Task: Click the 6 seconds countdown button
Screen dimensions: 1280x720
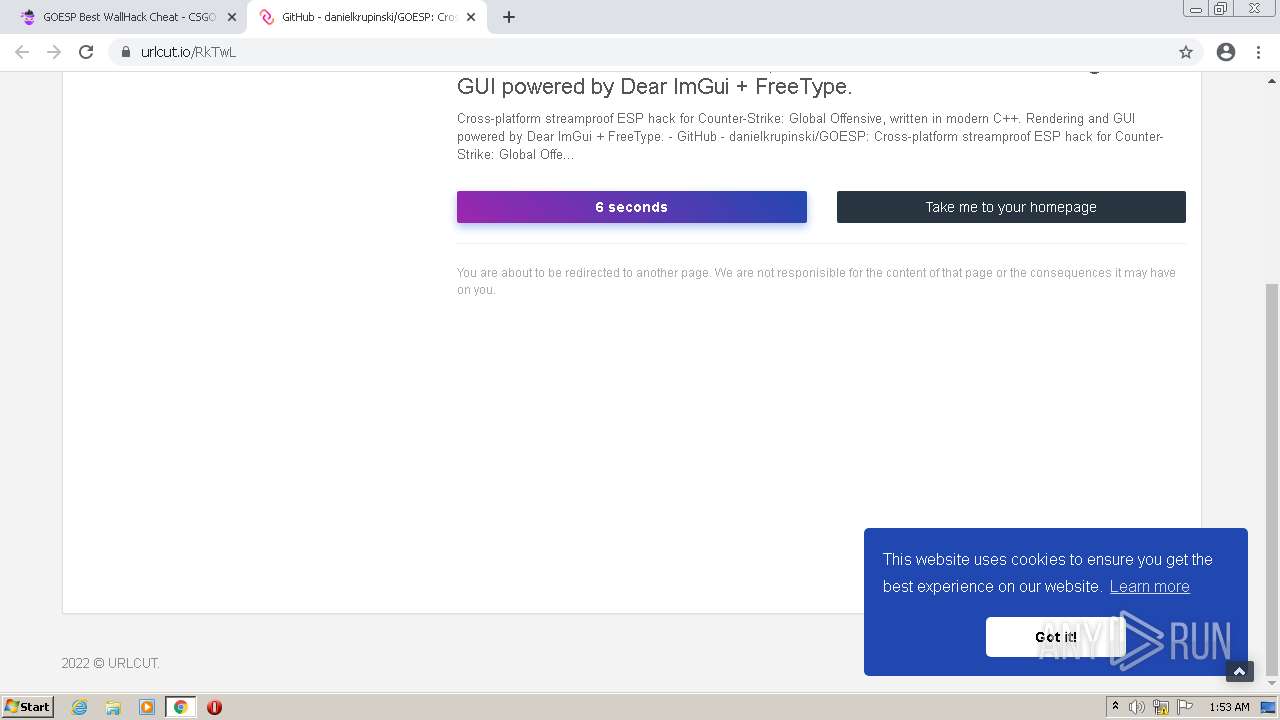Action: pyautogui.click(x=632, y=207)
